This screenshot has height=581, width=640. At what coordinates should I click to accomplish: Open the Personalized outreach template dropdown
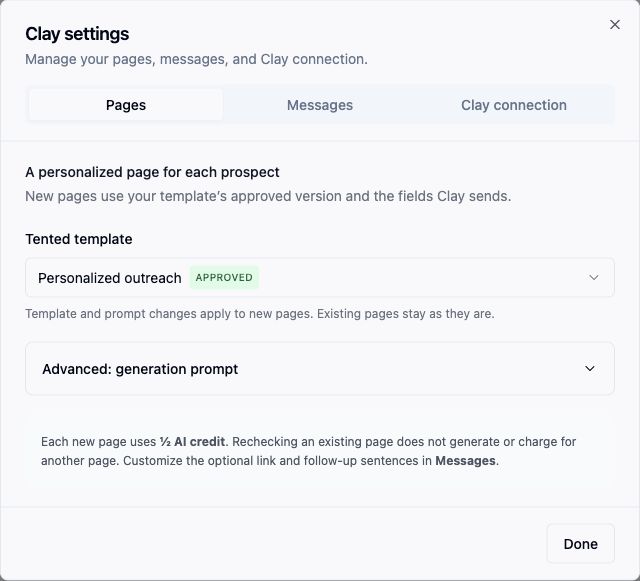(320, 278)
